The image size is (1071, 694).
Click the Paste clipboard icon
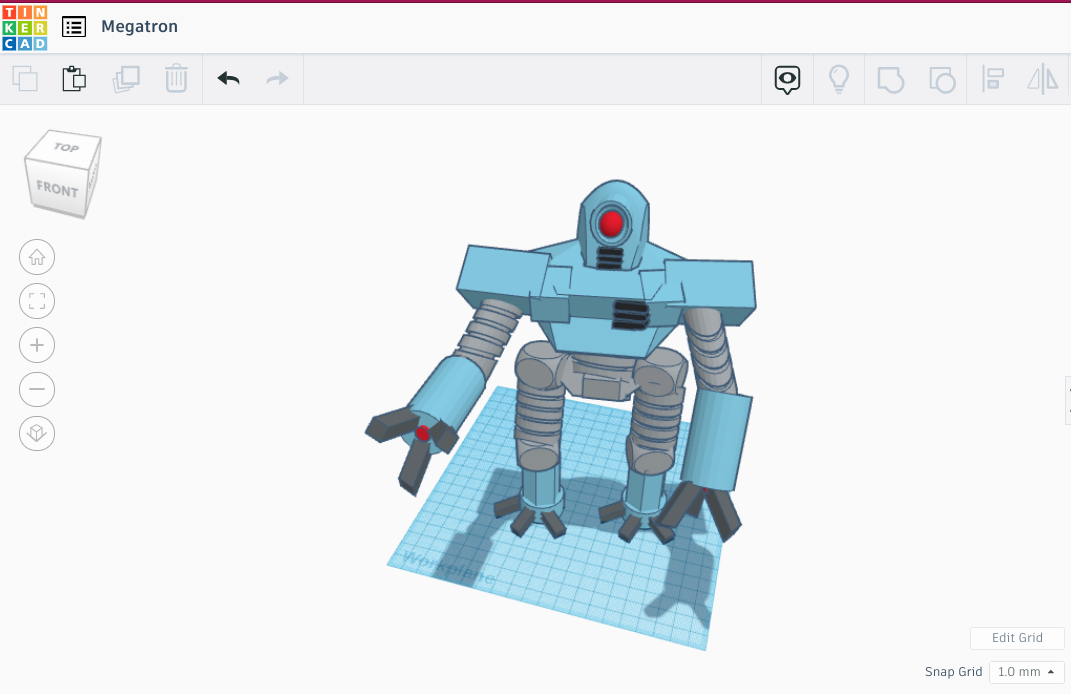(x=74, y=79)
